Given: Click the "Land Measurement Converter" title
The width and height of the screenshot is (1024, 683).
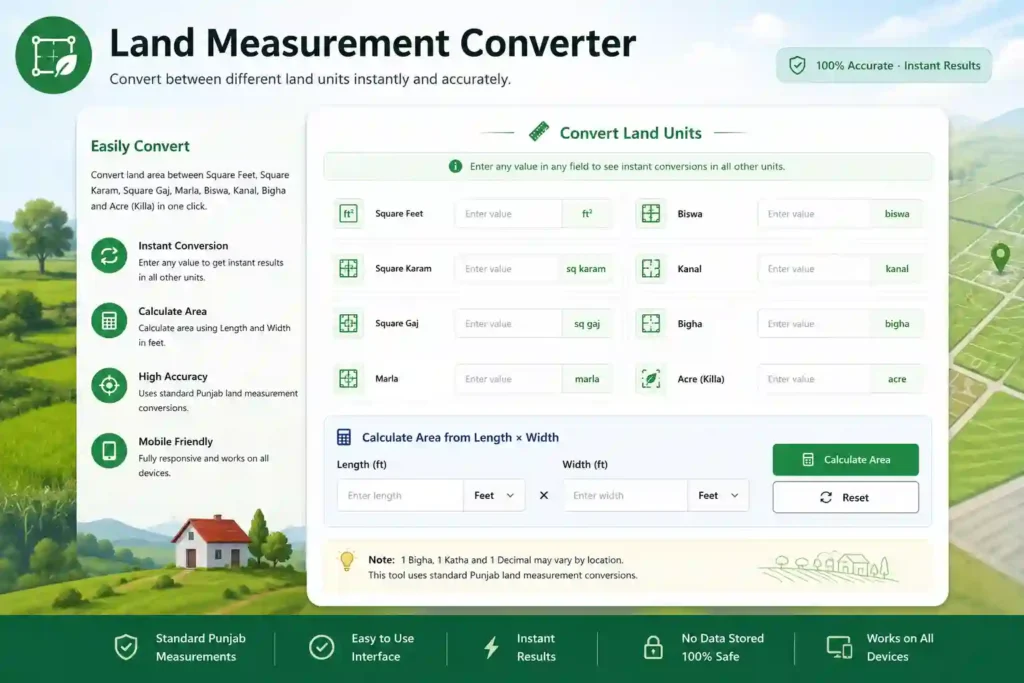Looking at the screenshot, I should click(x=372, y=43).
